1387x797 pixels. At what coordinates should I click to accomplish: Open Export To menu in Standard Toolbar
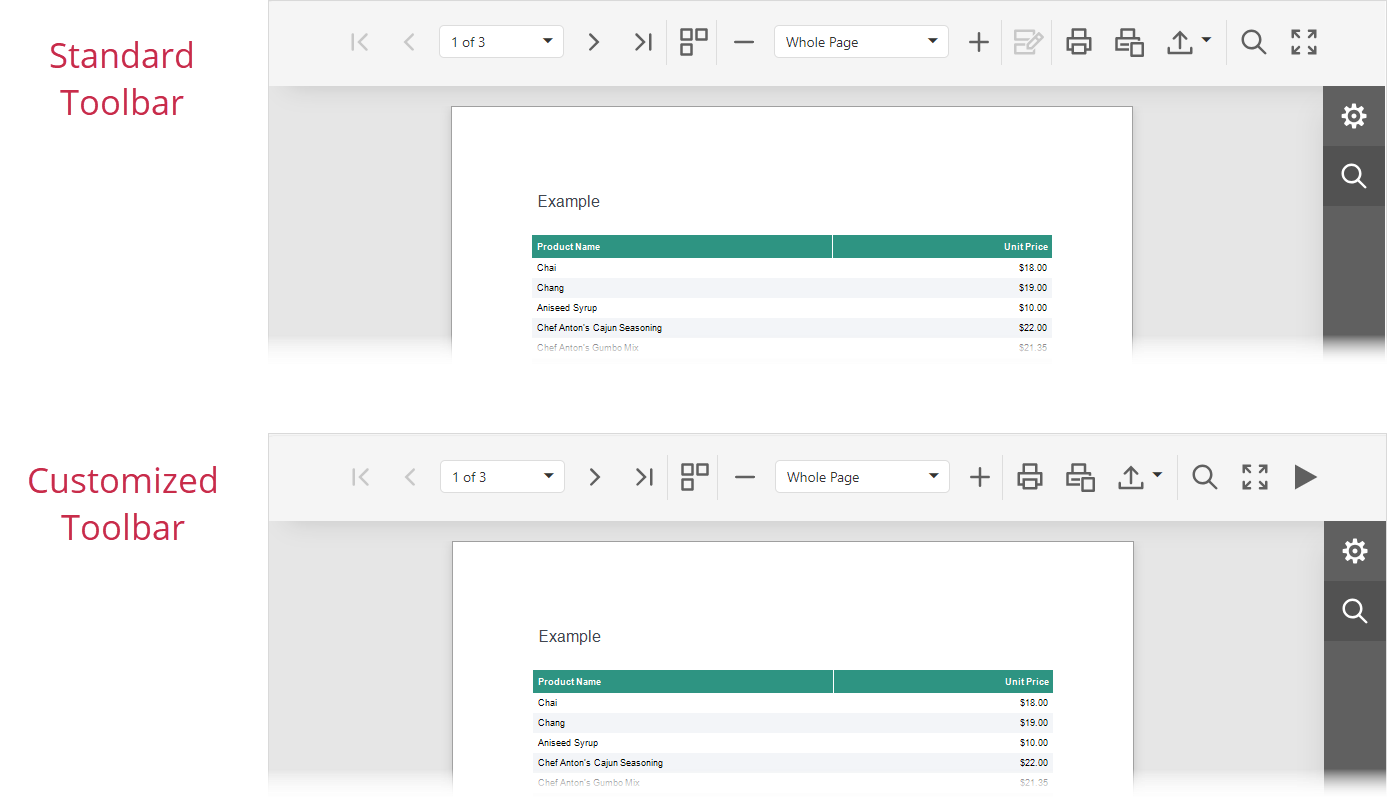[x=1189, y=42]
